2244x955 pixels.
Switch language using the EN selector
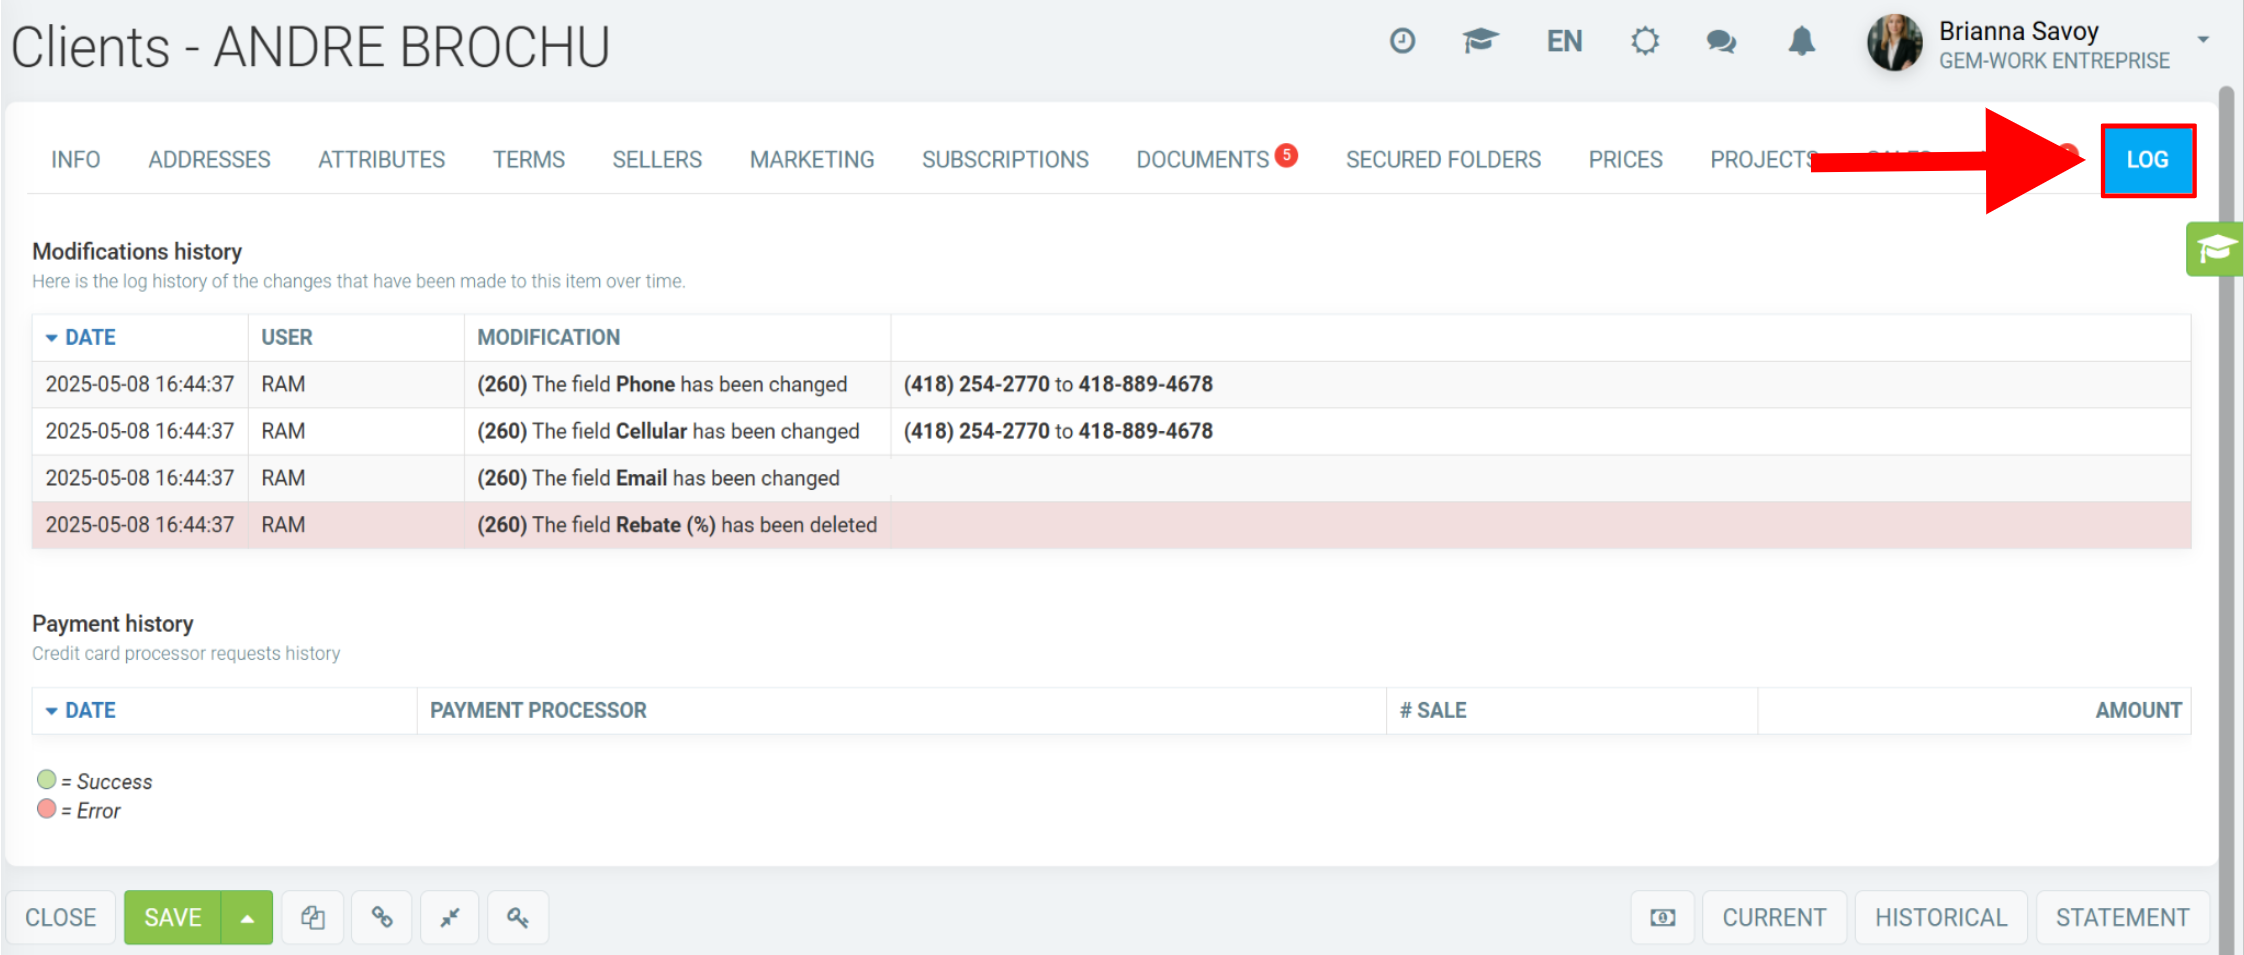(1564, 41)
